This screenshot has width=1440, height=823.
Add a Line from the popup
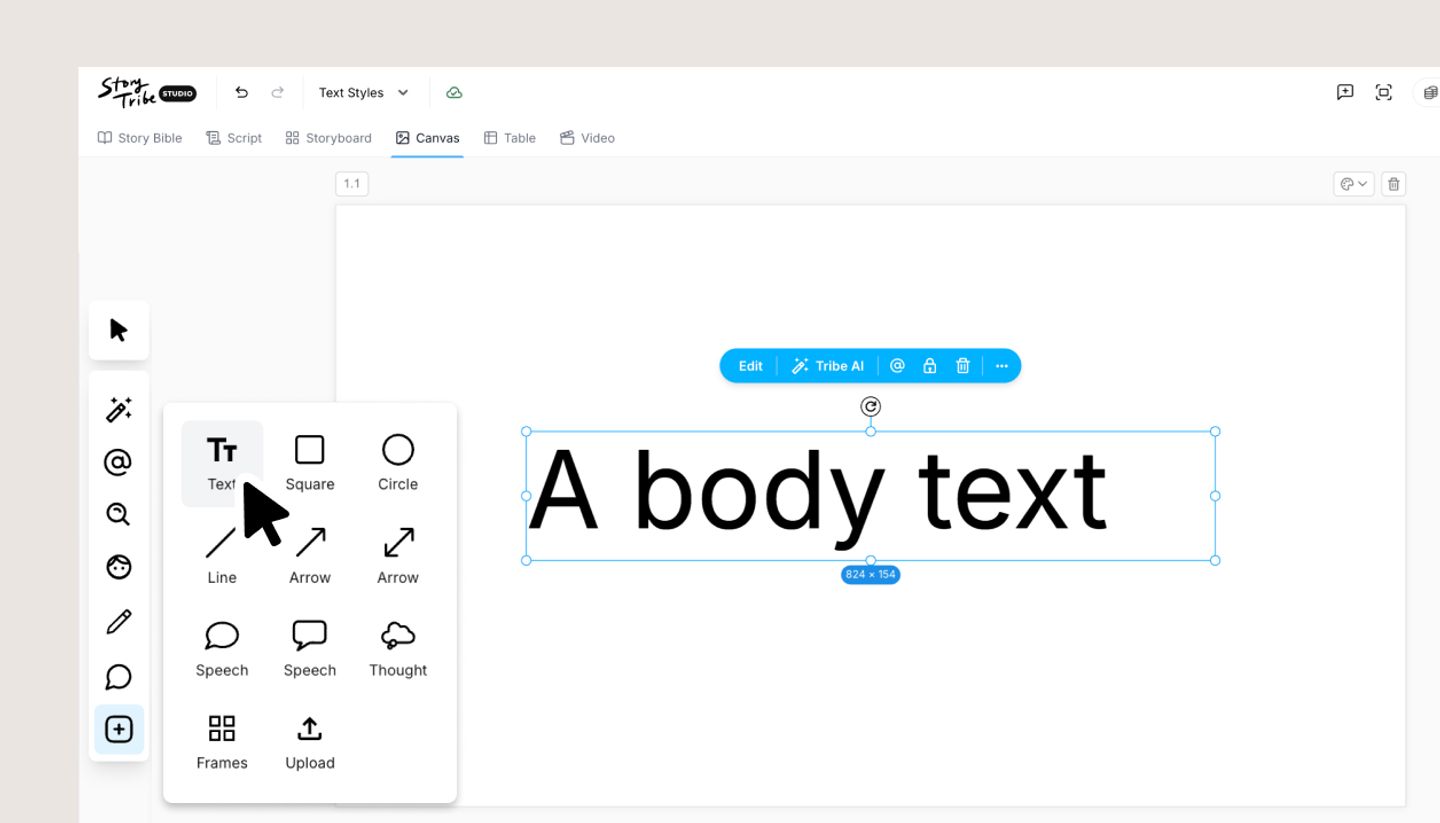coord(222,556)
